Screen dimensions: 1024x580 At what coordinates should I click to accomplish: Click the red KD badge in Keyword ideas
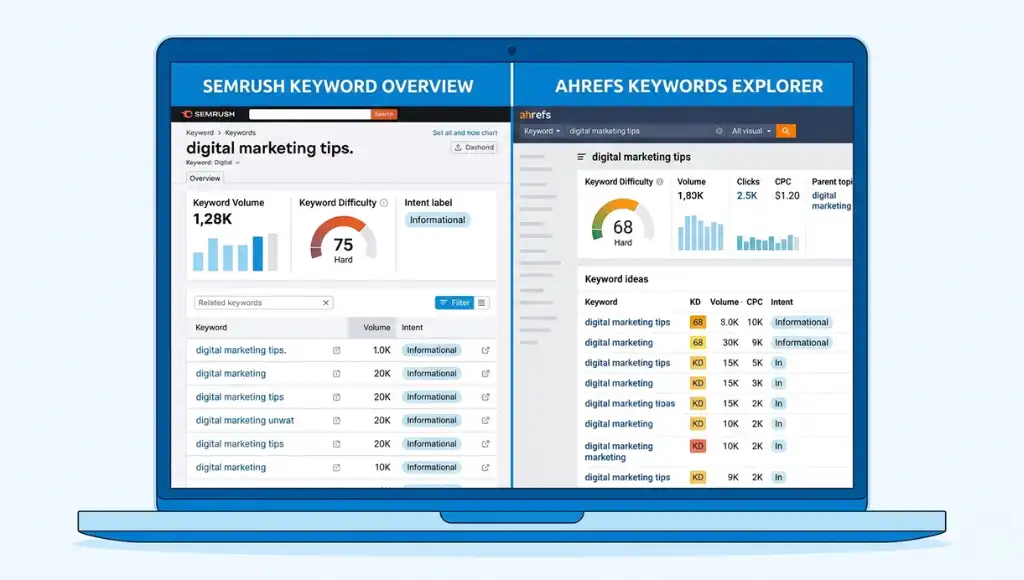[x=697, y=446]
